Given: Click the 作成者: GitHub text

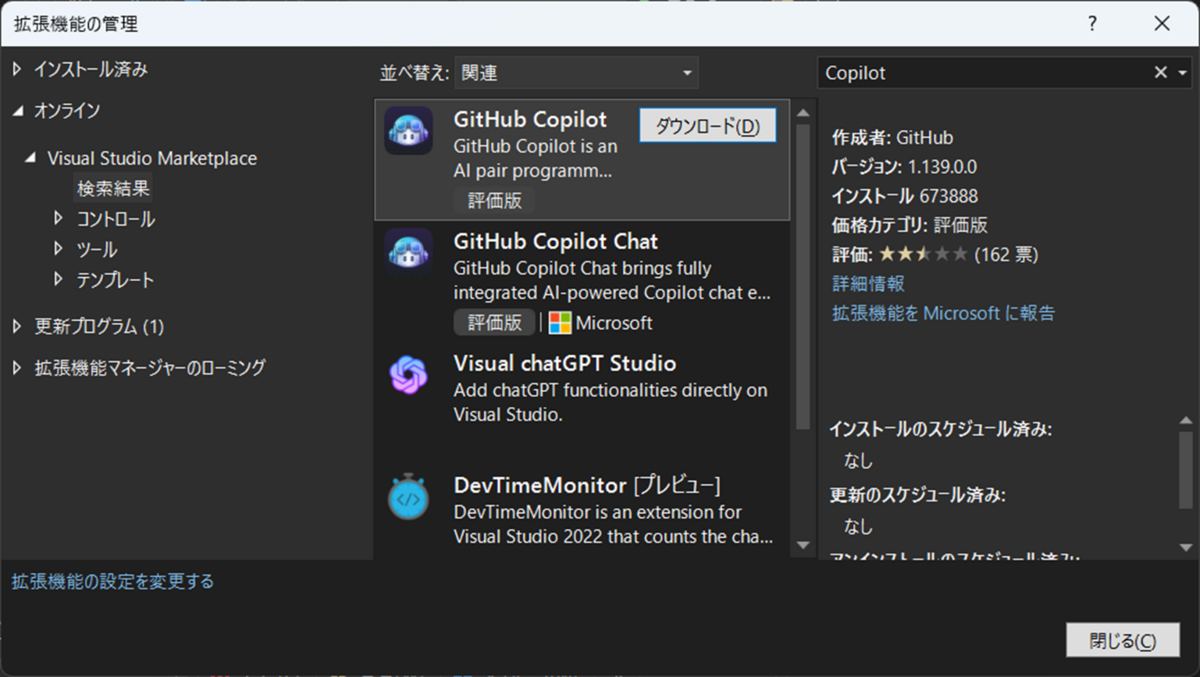Looking at the screenshot, I should click(x=892, y=138).
